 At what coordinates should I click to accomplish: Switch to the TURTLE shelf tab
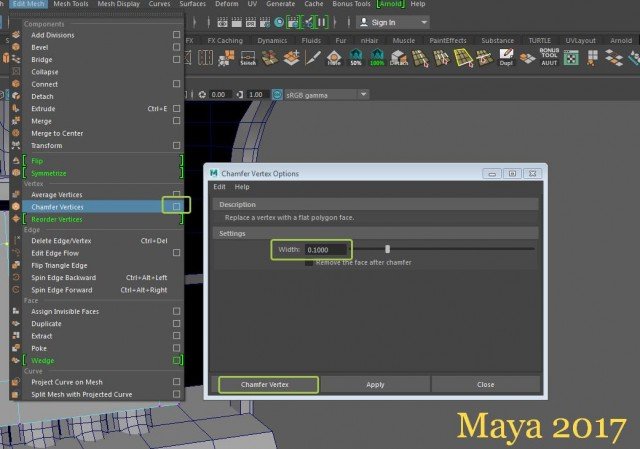[x=540, y=40]
